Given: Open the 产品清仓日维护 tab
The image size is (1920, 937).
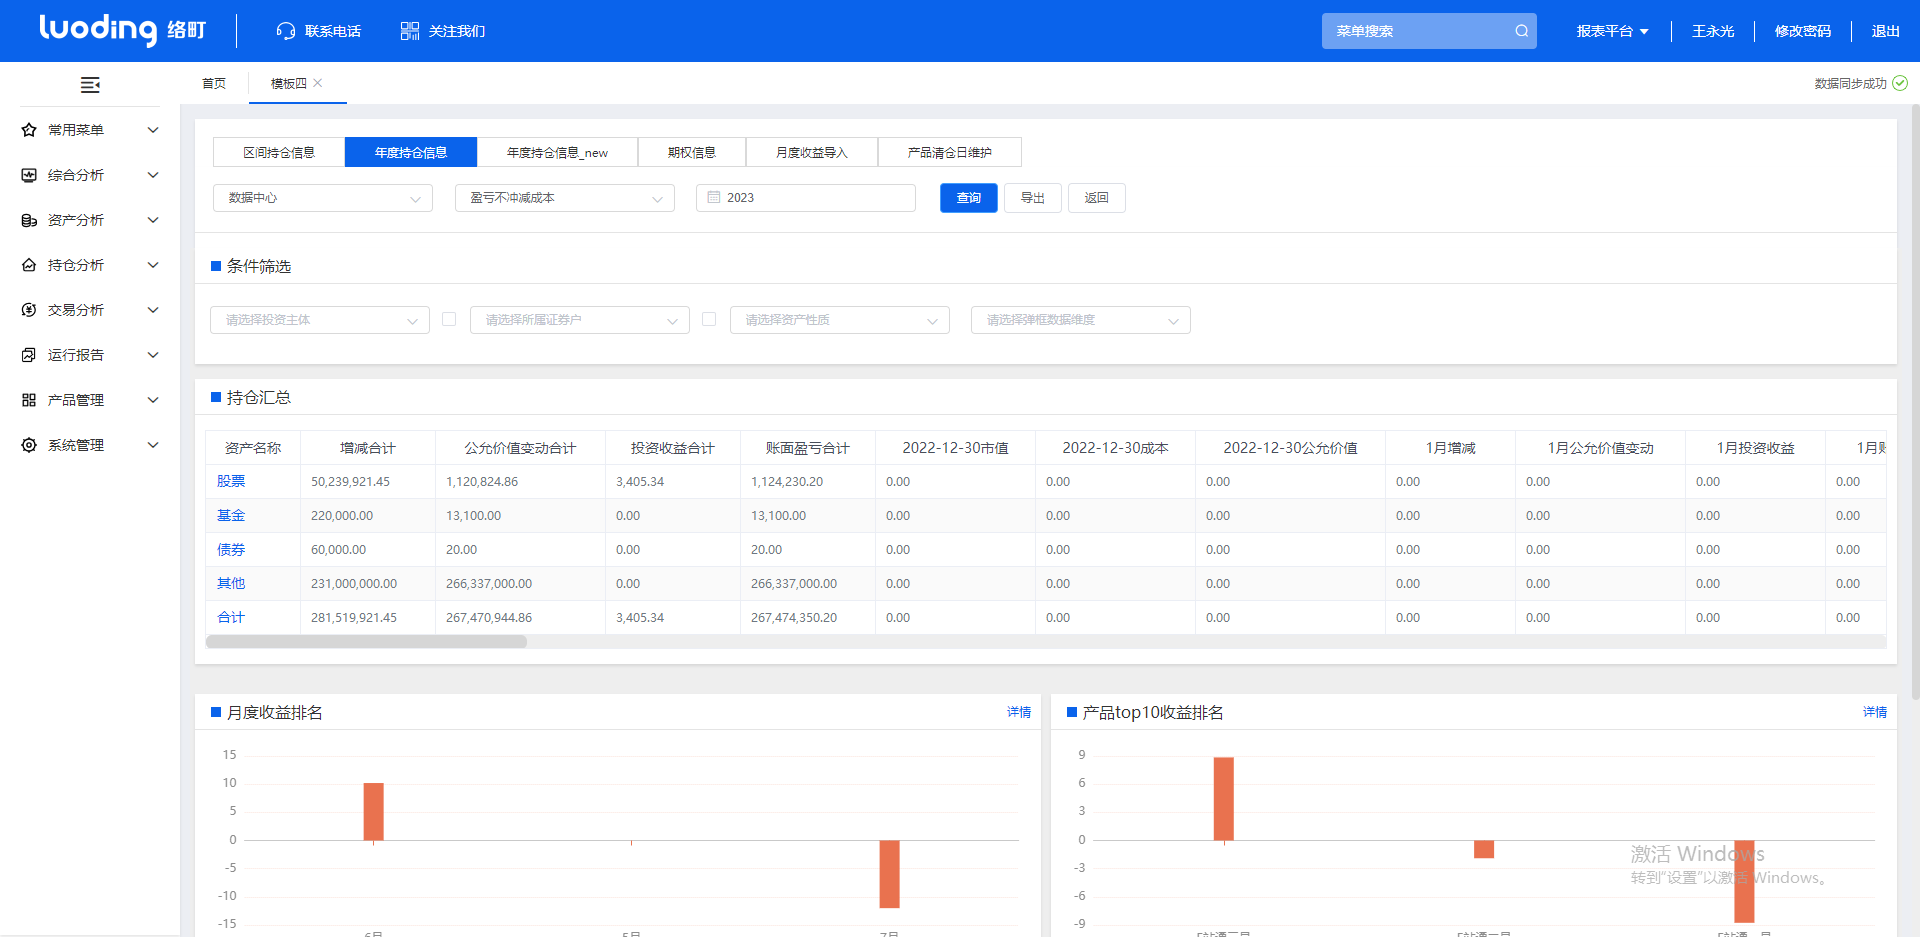Looking at the screenshot, I should point(950,152).
